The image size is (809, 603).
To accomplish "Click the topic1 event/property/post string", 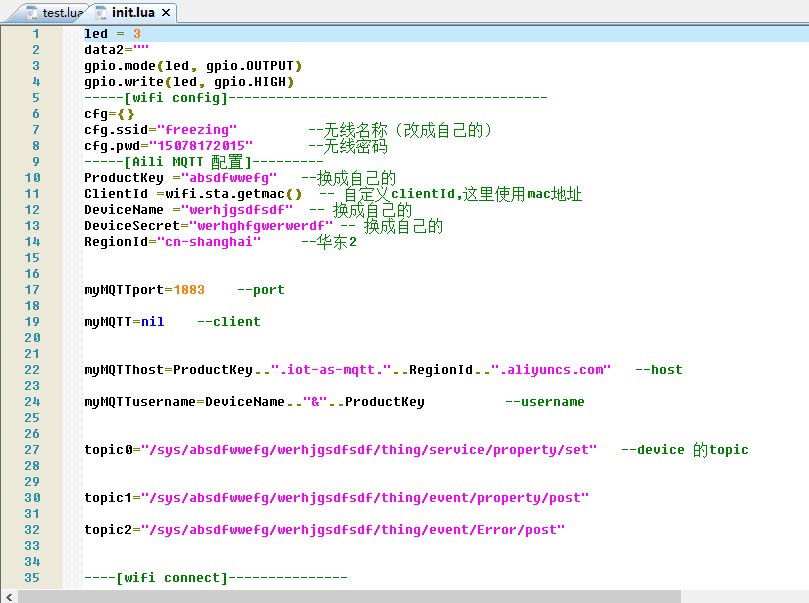I will (x=365, y=498).
